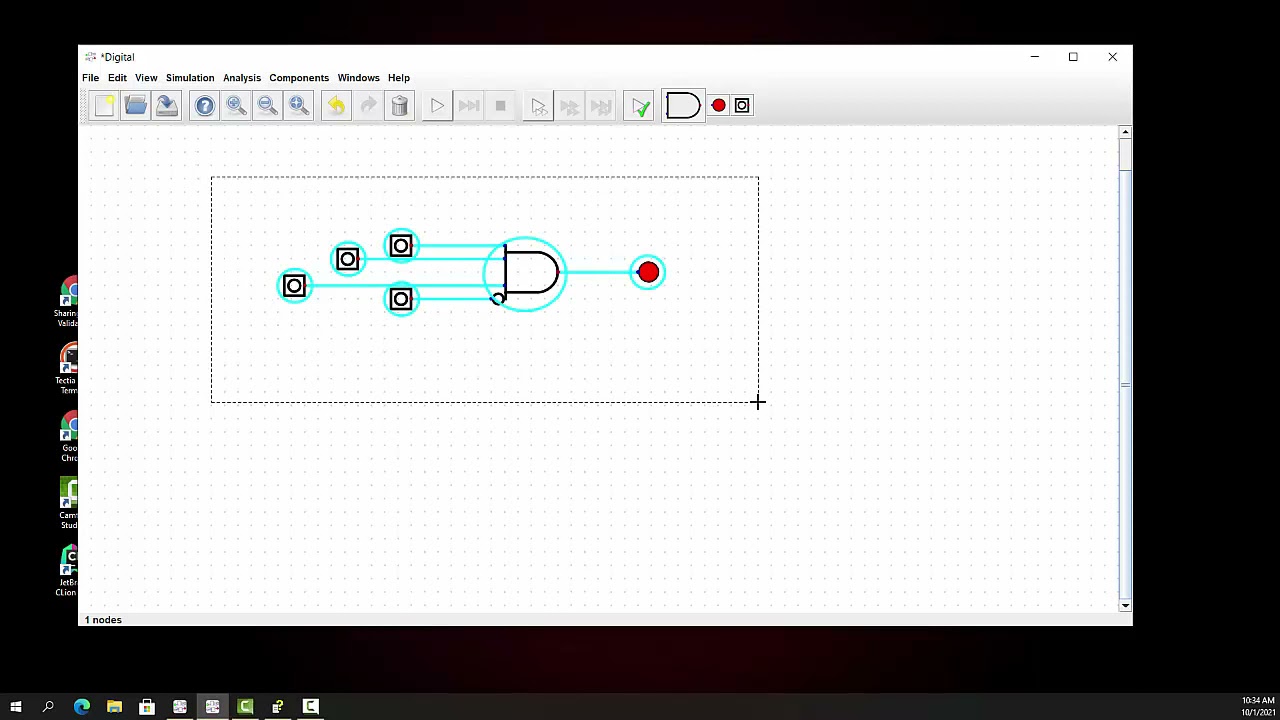Click the vertical scrollbar down arrow
The width and height of the screenshot is (1280, 720).
tap(1125, 605)
